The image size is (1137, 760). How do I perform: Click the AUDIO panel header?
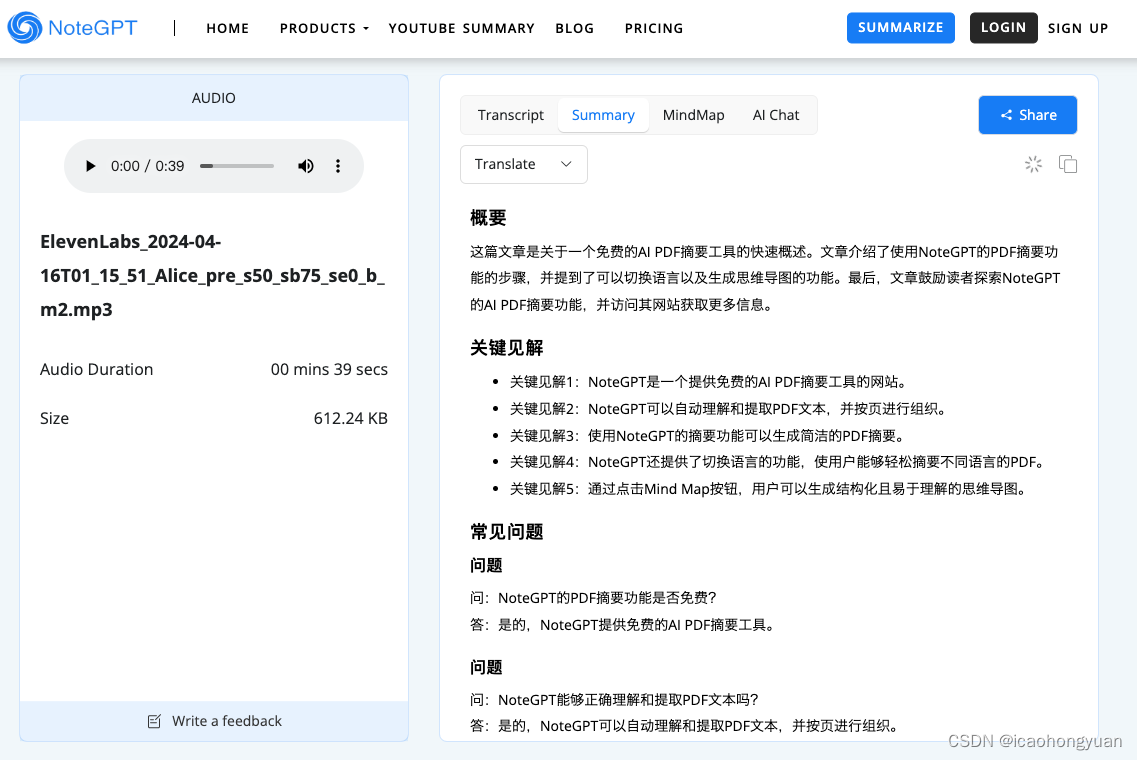pos(214,98)
